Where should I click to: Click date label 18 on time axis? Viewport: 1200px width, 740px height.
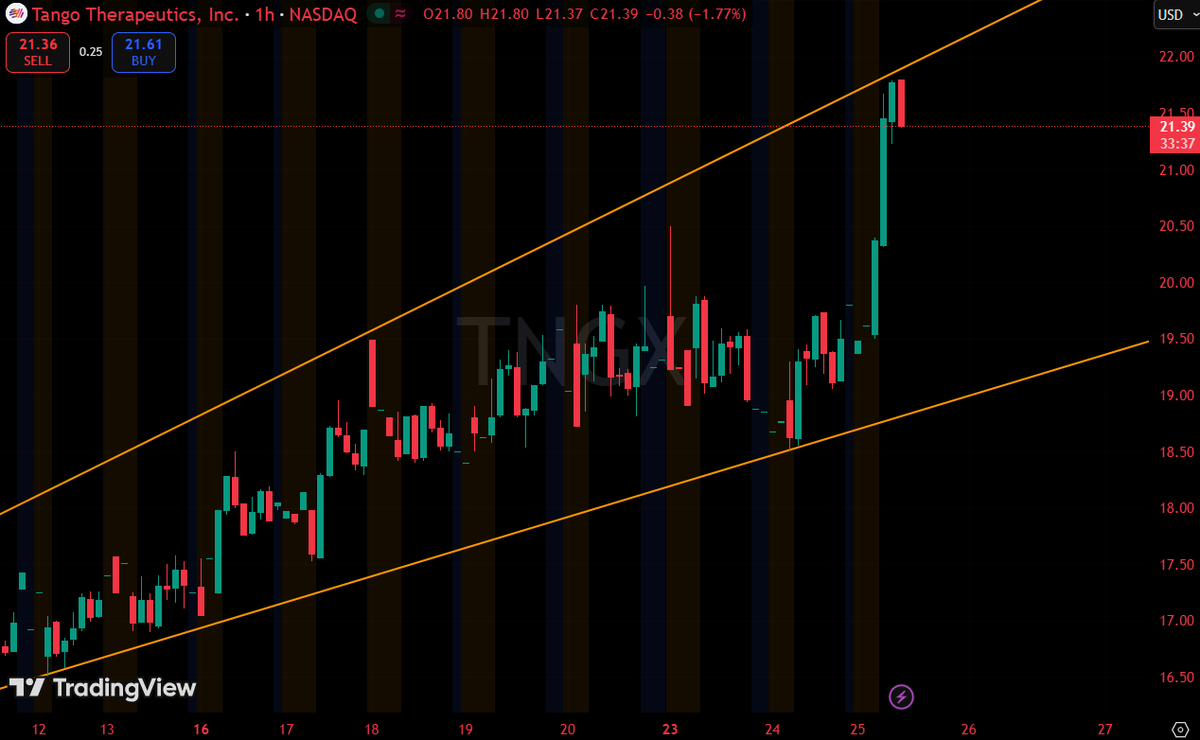[x=372, y=729]
